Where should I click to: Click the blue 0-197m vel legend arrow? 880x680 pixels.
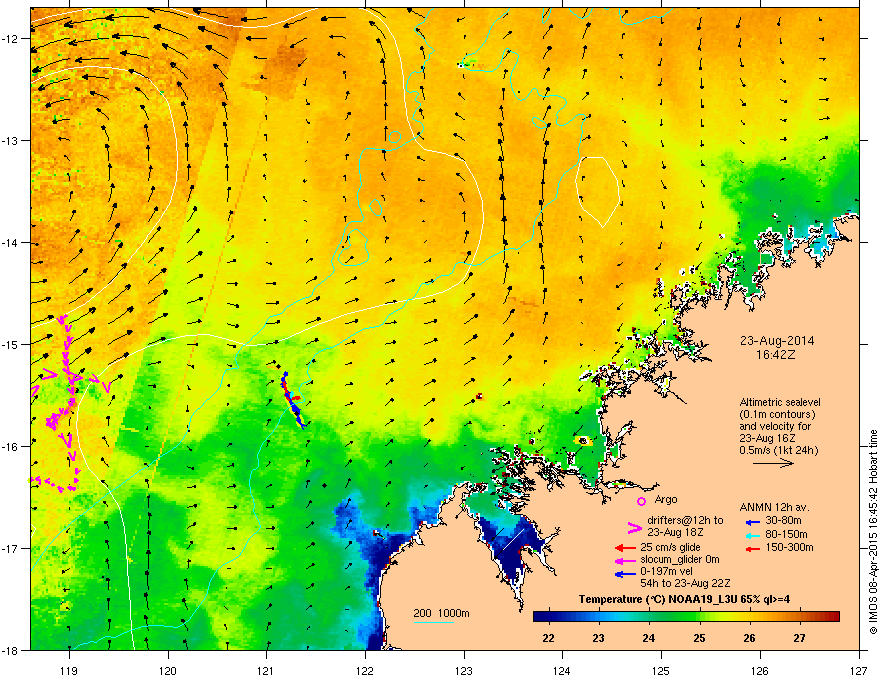pos(625,573)
